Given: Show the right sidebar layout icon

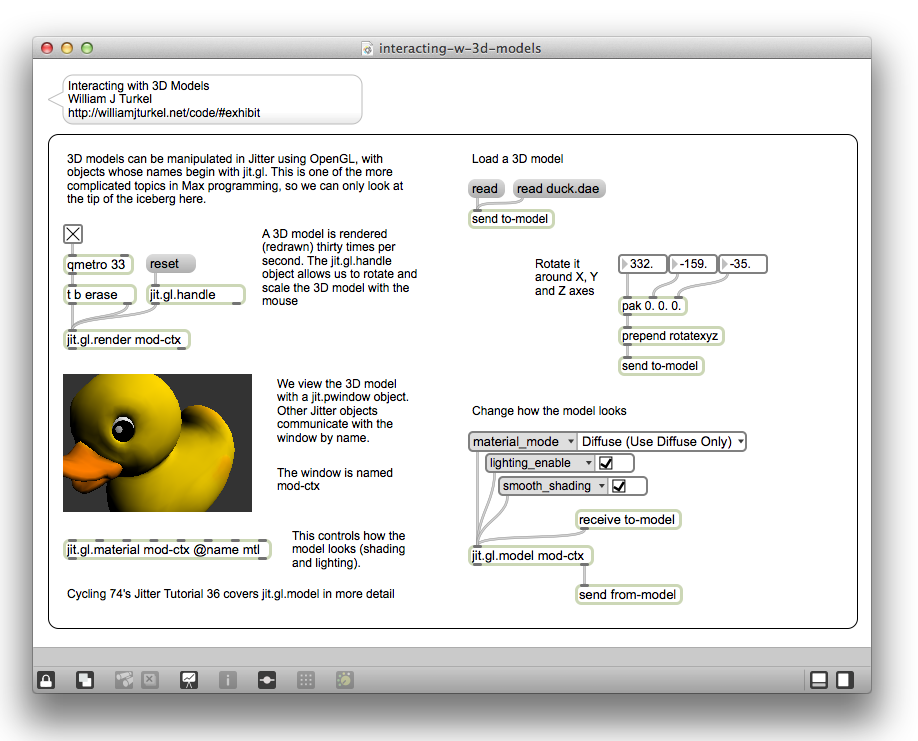Looking at the screenshot, I should point(844,680).
